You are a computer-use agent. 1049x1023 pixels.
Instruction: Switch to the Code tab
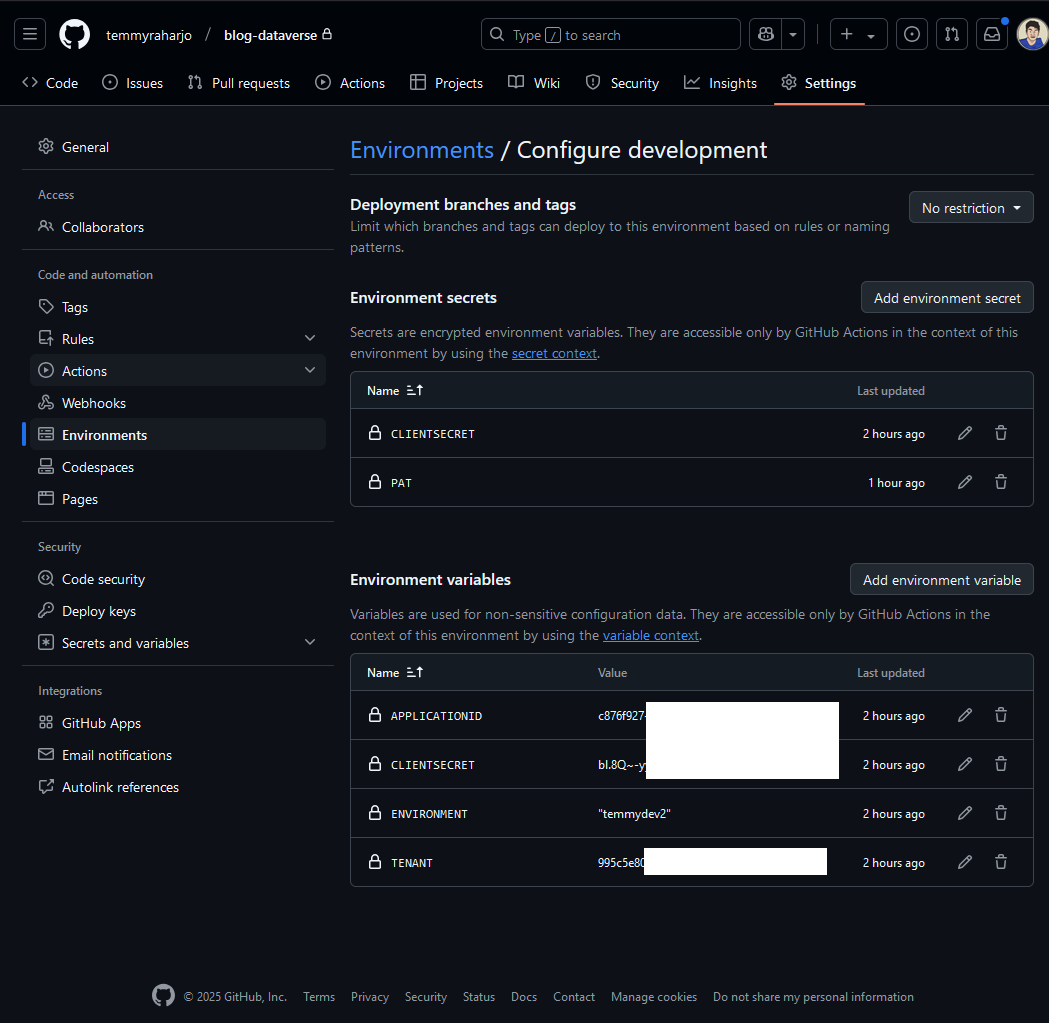pos(51,83)
